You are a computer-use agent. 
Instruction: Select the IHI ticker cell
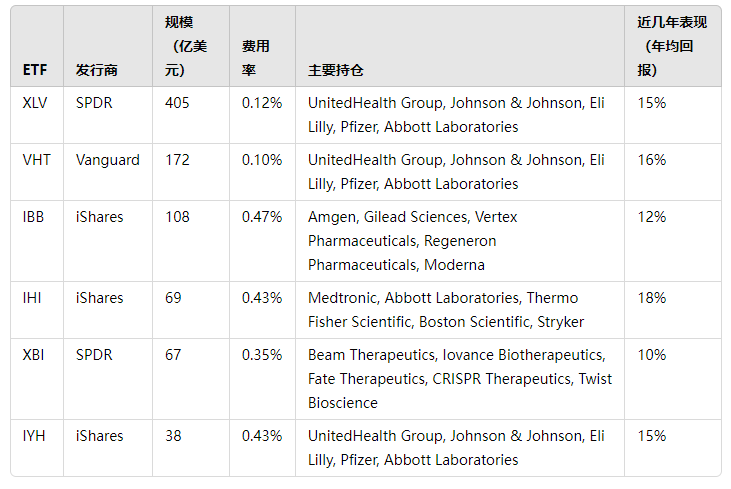pyautogui.click(x=32, y=298)
